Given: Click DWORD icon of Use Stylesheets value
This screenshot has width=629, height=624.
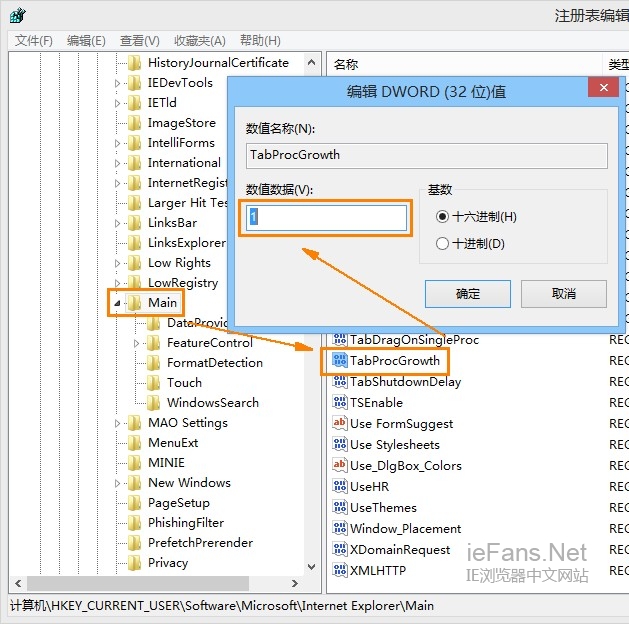Looking at the screenshot, I should click(x=339, y=444).
